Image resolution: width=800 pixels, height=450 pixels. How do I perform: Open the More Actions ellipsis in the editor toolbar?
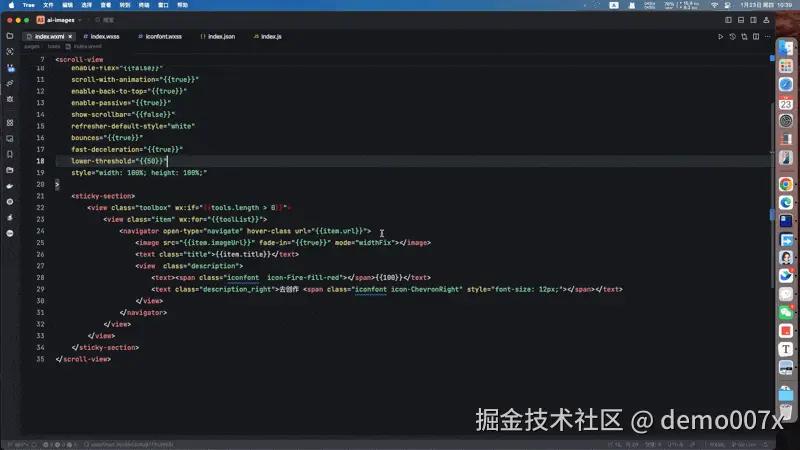click(767, 37)
